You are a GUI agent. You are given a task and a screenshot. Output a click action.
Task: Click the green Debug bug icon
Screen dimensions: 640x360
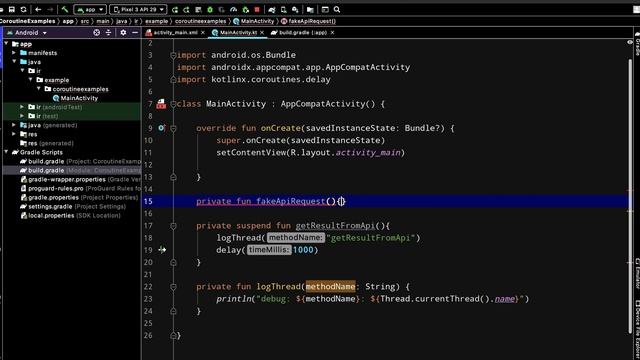tap(210, 9)
